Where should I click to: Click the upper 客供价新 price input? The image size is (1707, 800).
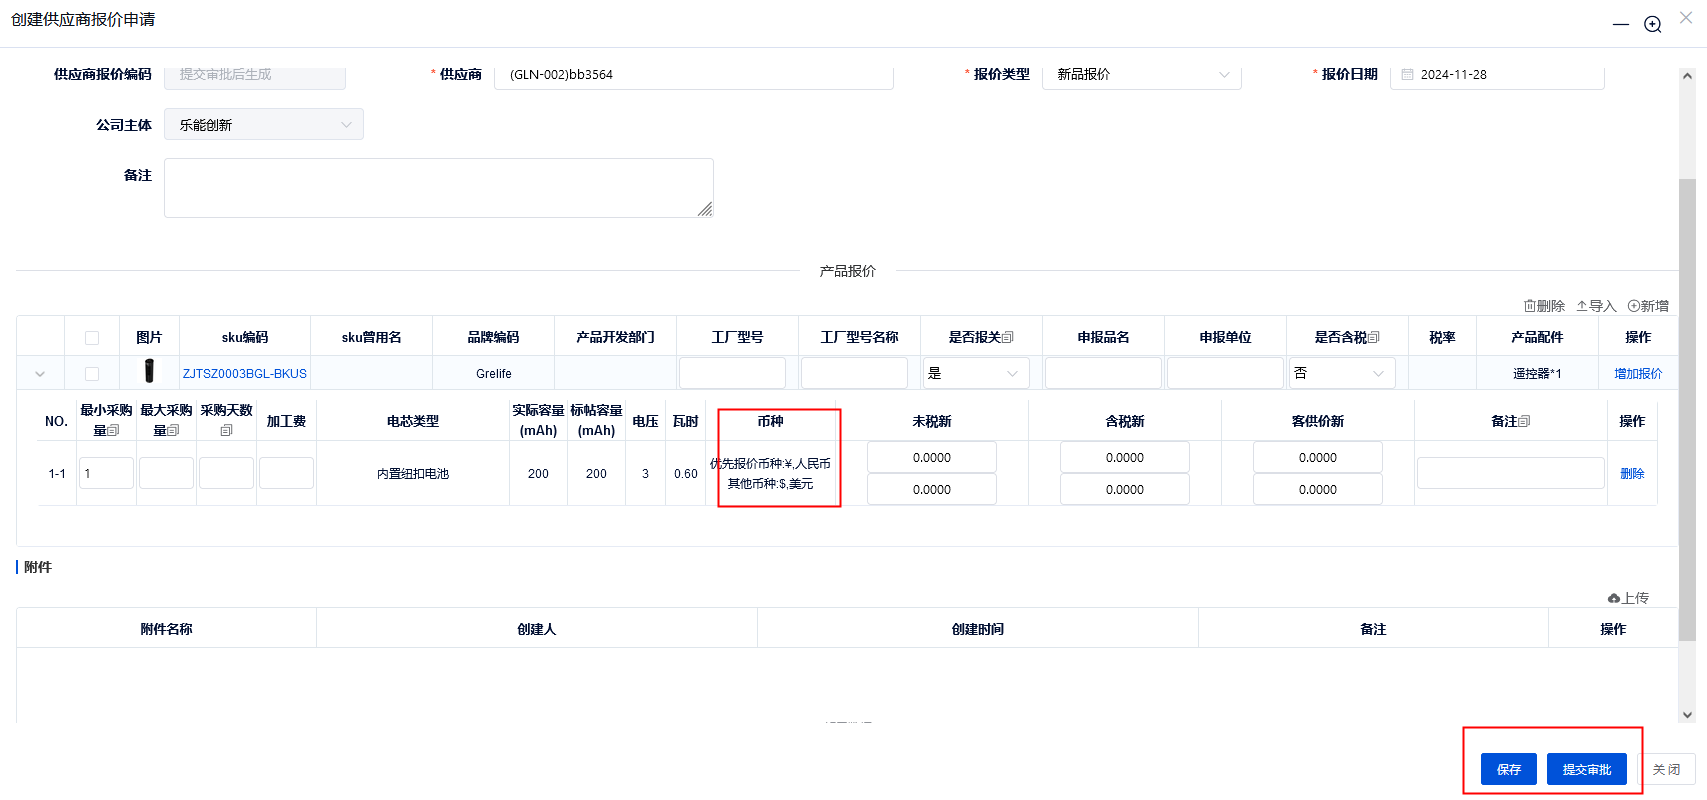1318,457
